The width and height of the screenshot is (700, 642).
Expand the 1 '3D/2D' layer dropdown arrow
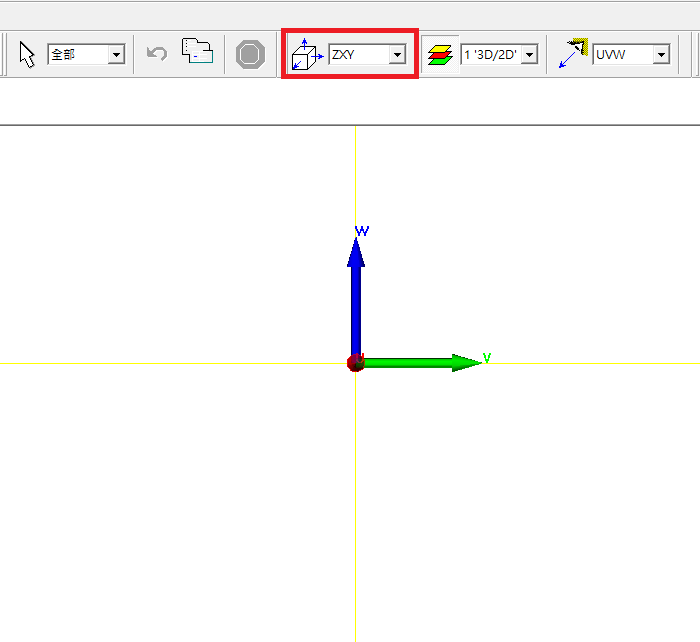point(529,55)
